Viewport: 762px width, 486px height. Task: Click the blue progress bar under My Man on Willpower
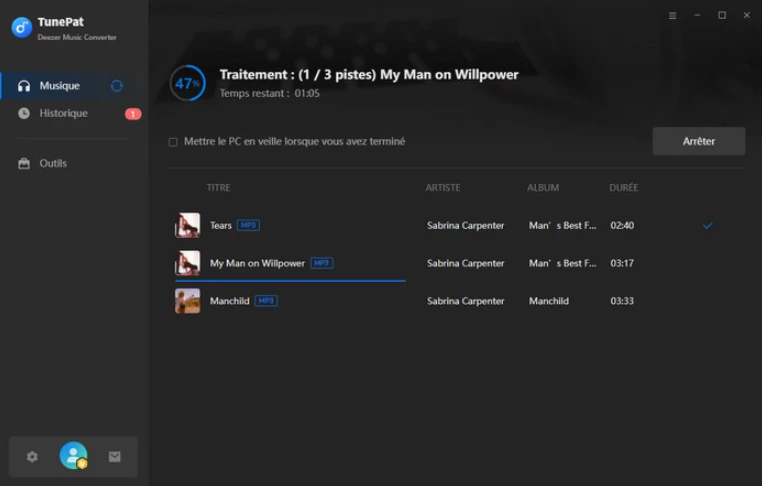pyautogui.click(x=290, y=280)
